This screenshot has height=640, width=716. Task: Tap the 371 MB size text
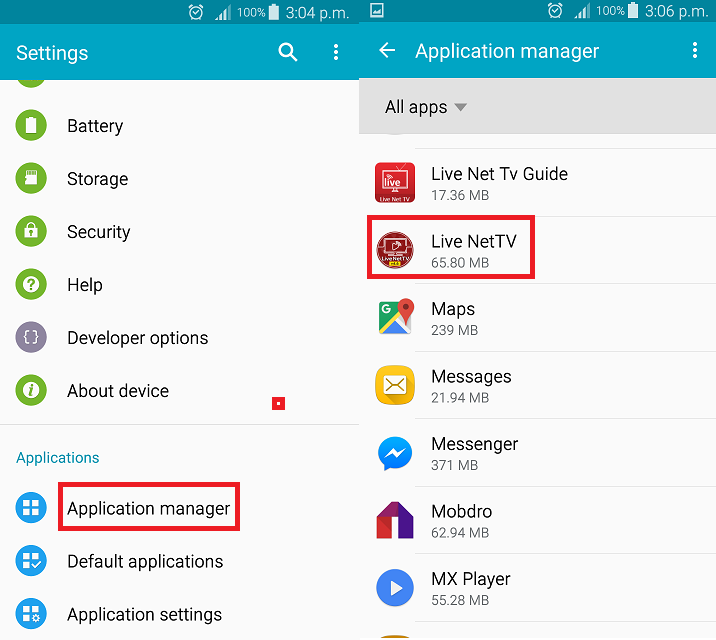(x=454, y=465)
